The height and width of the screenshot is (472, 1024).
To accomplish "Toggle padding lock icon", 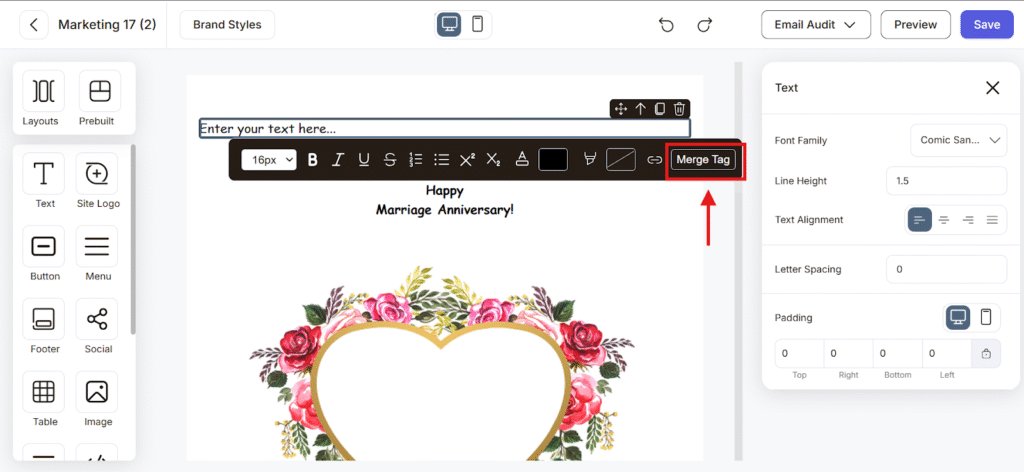I will (x=985, y=353).
